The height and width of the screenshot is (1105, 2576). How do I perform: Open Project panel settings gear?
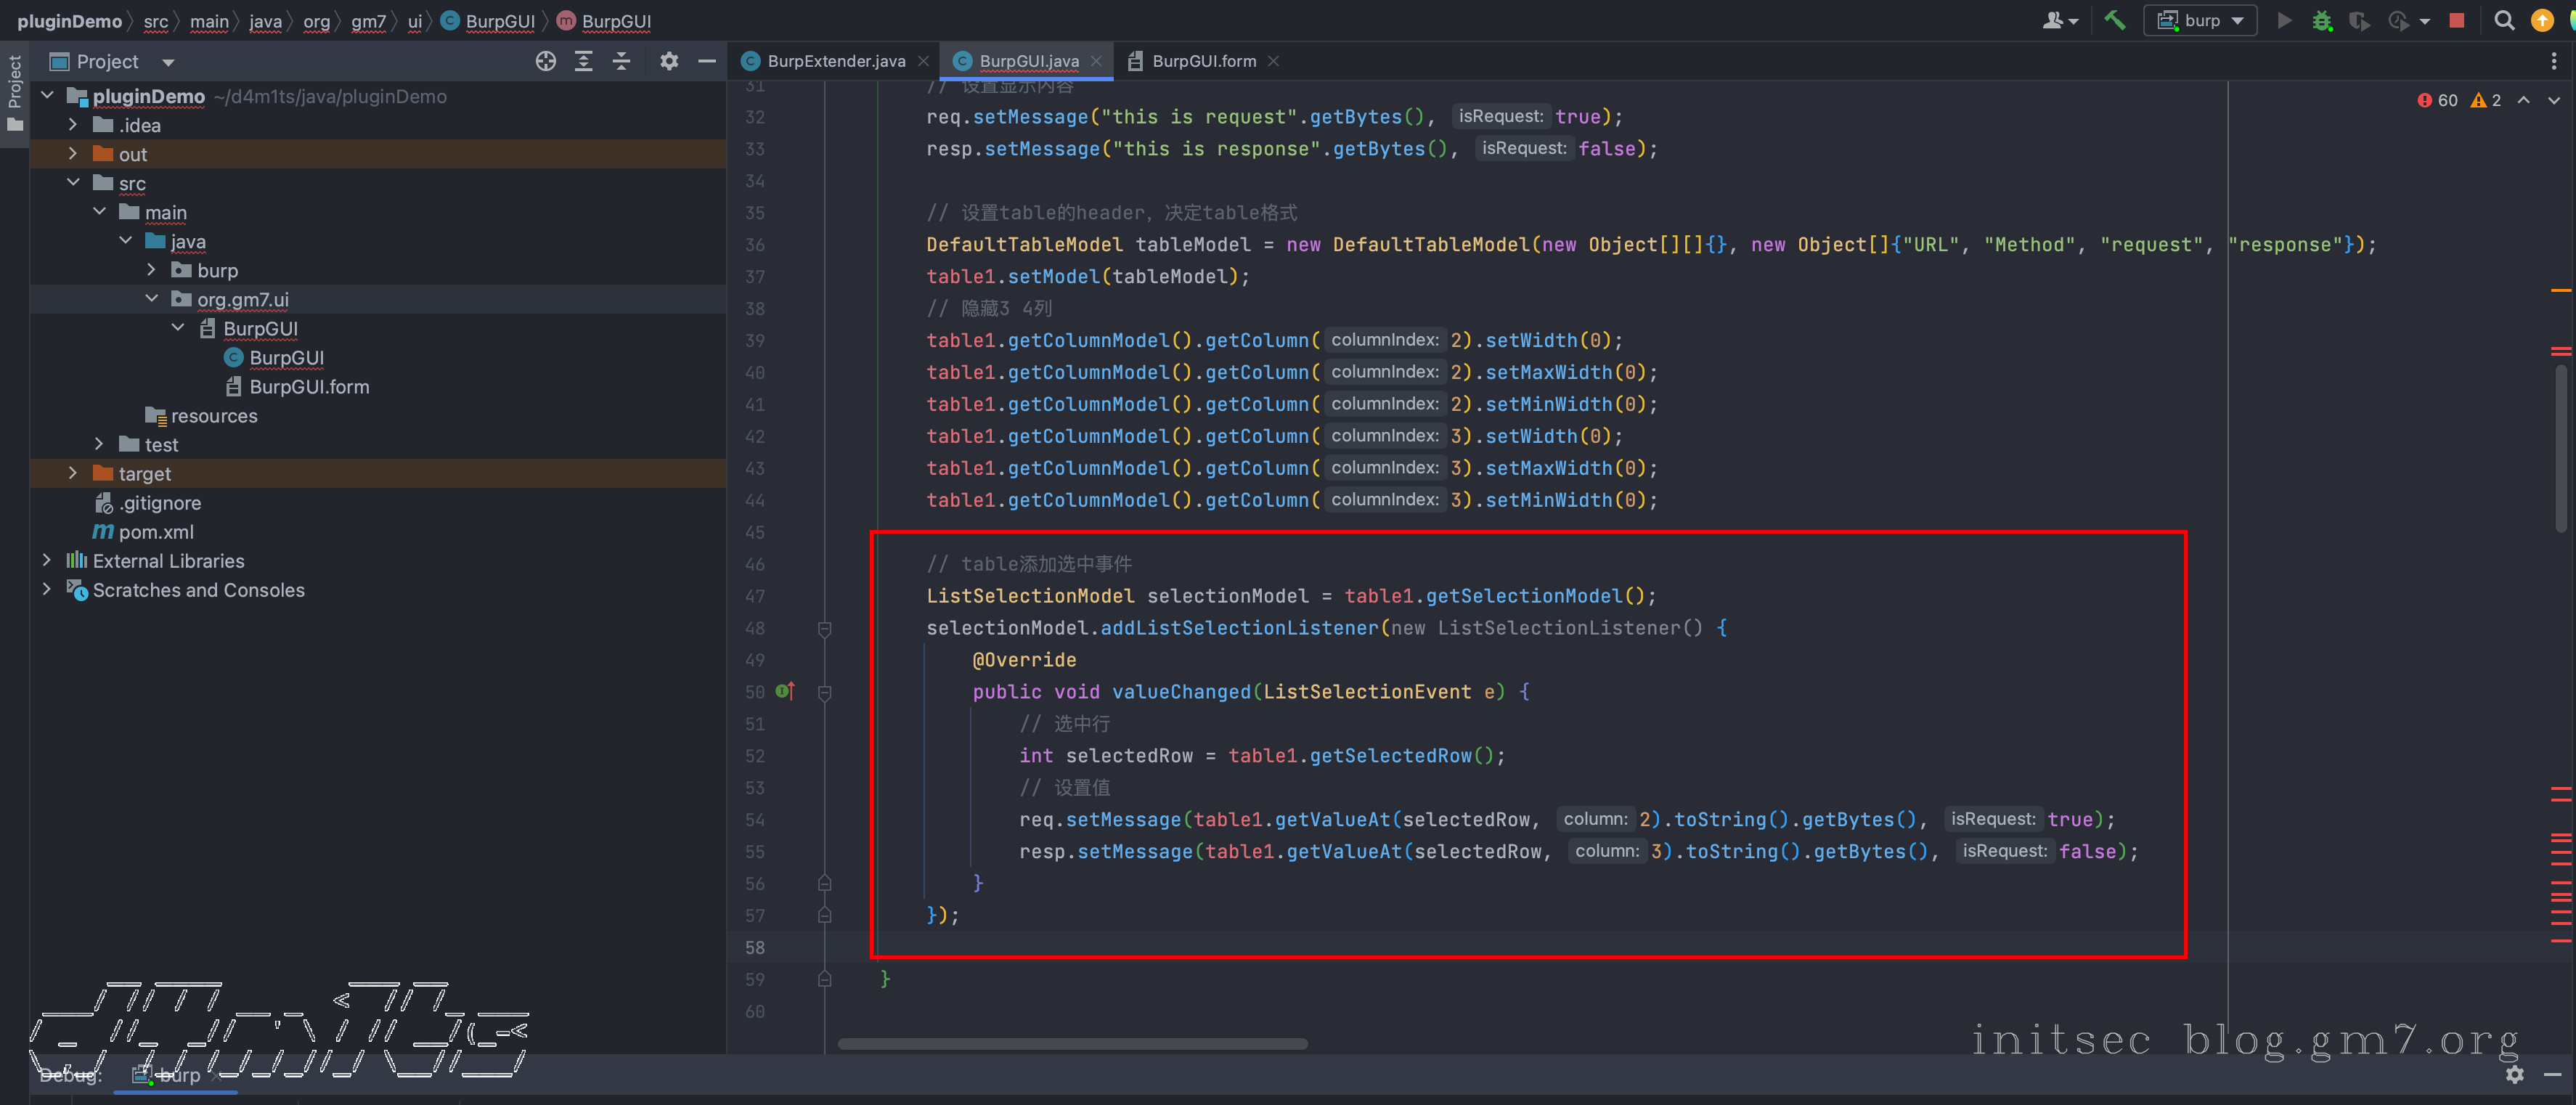coord(669,62)
